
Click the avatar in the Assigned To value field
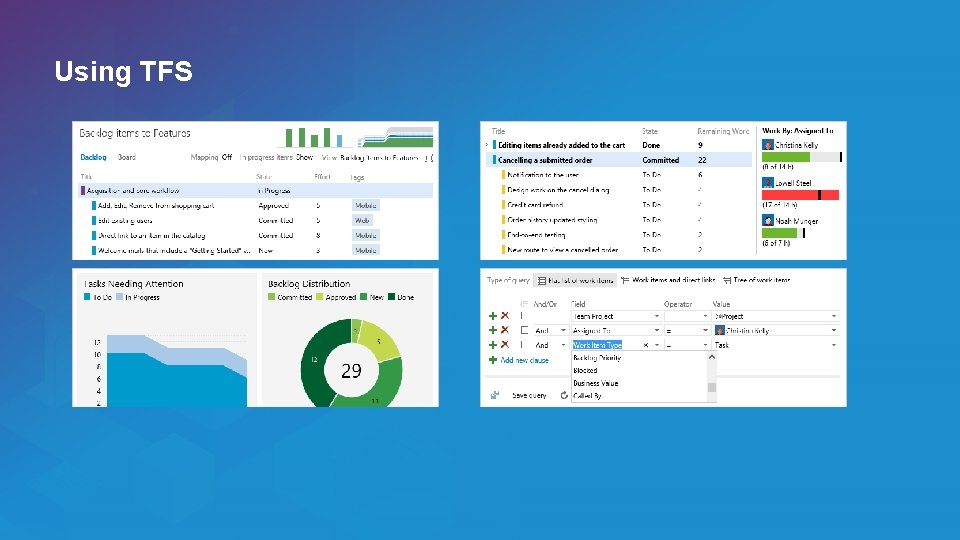click(x=720, y=331)
